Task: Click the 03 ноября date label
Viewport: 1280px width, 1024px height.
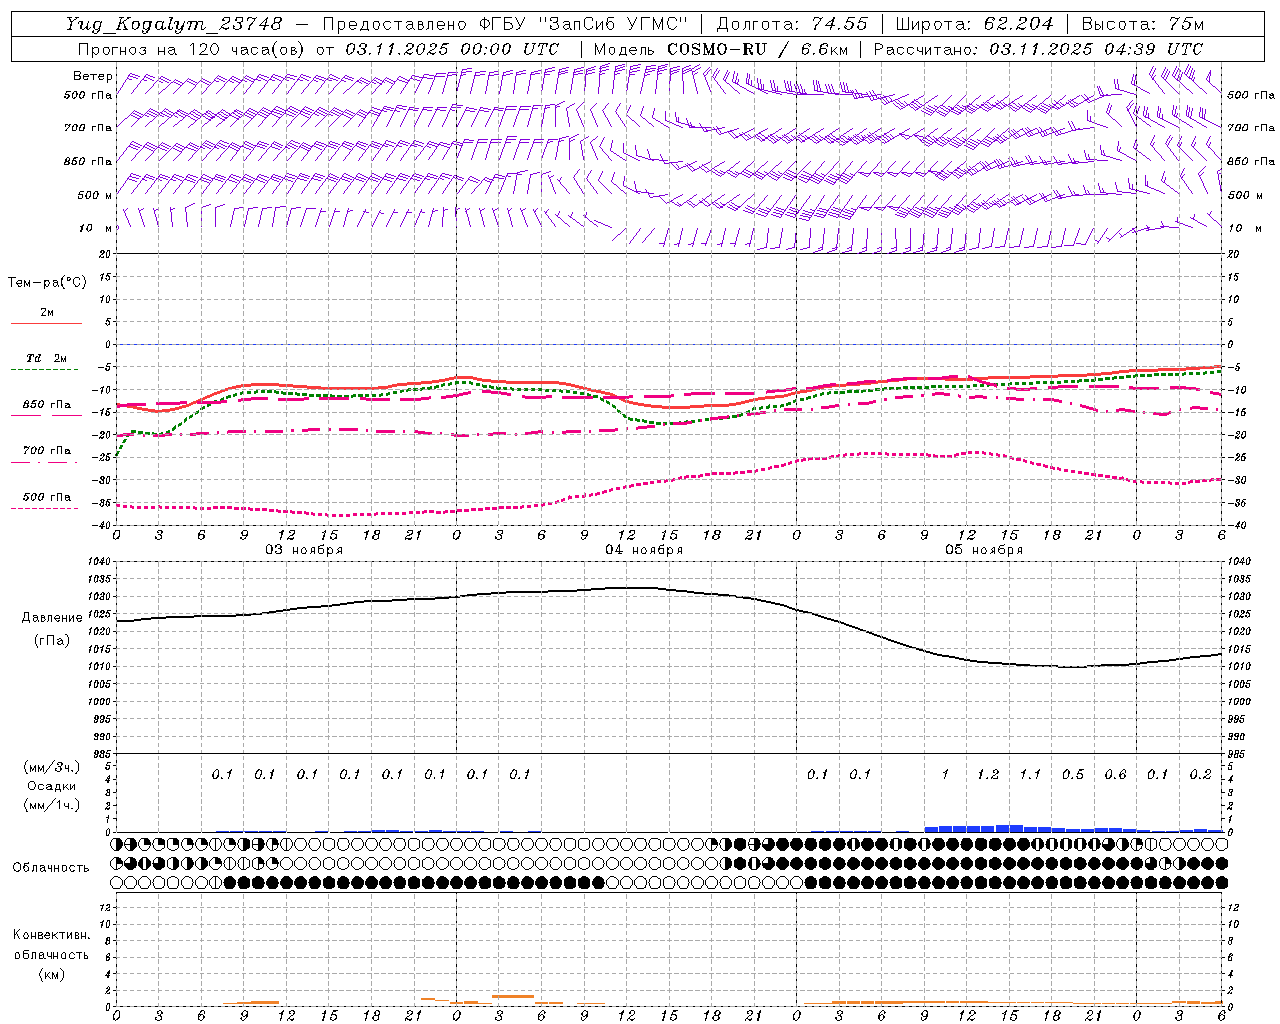Action: tap(304, 550)
